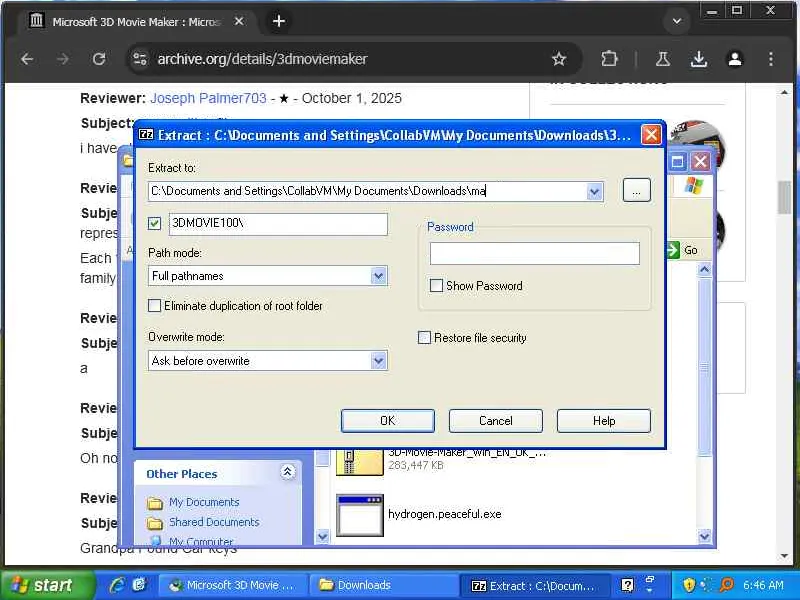Screen dimensions: 800x600
Task: Open the Path mode dropdown
Action: pos(378,276)
